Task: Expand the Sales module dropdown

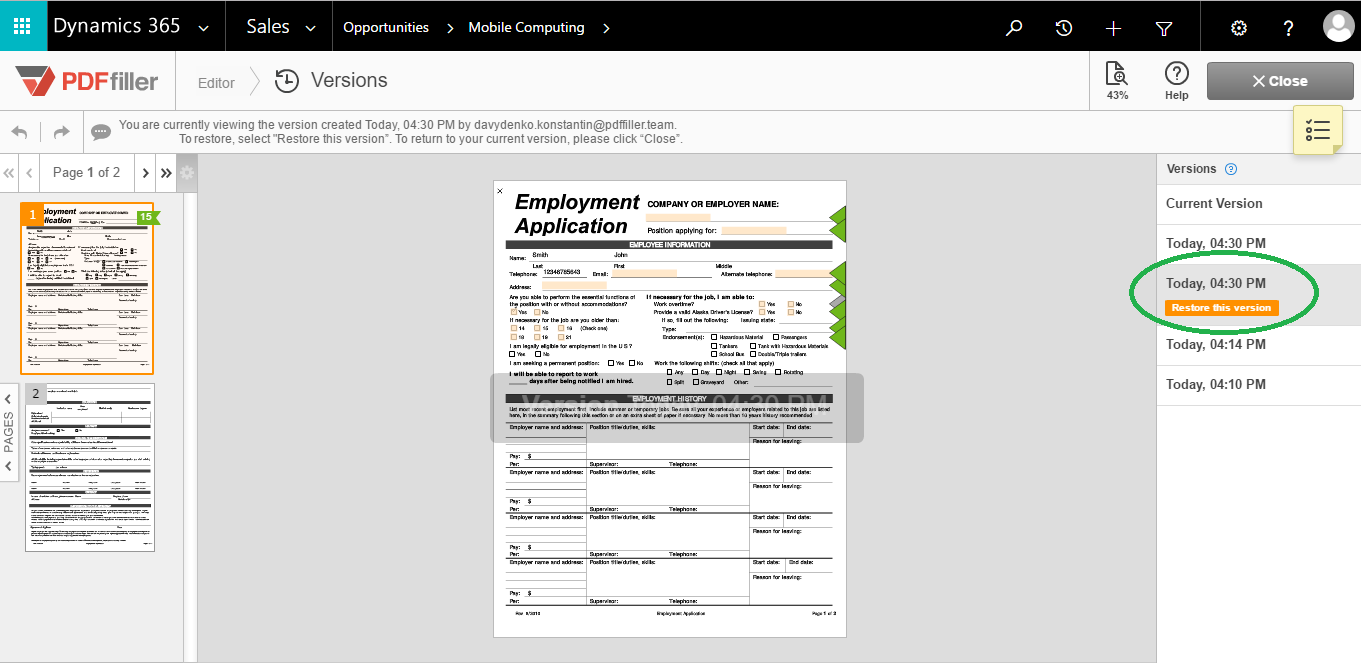Action: (x=310, y=28)
